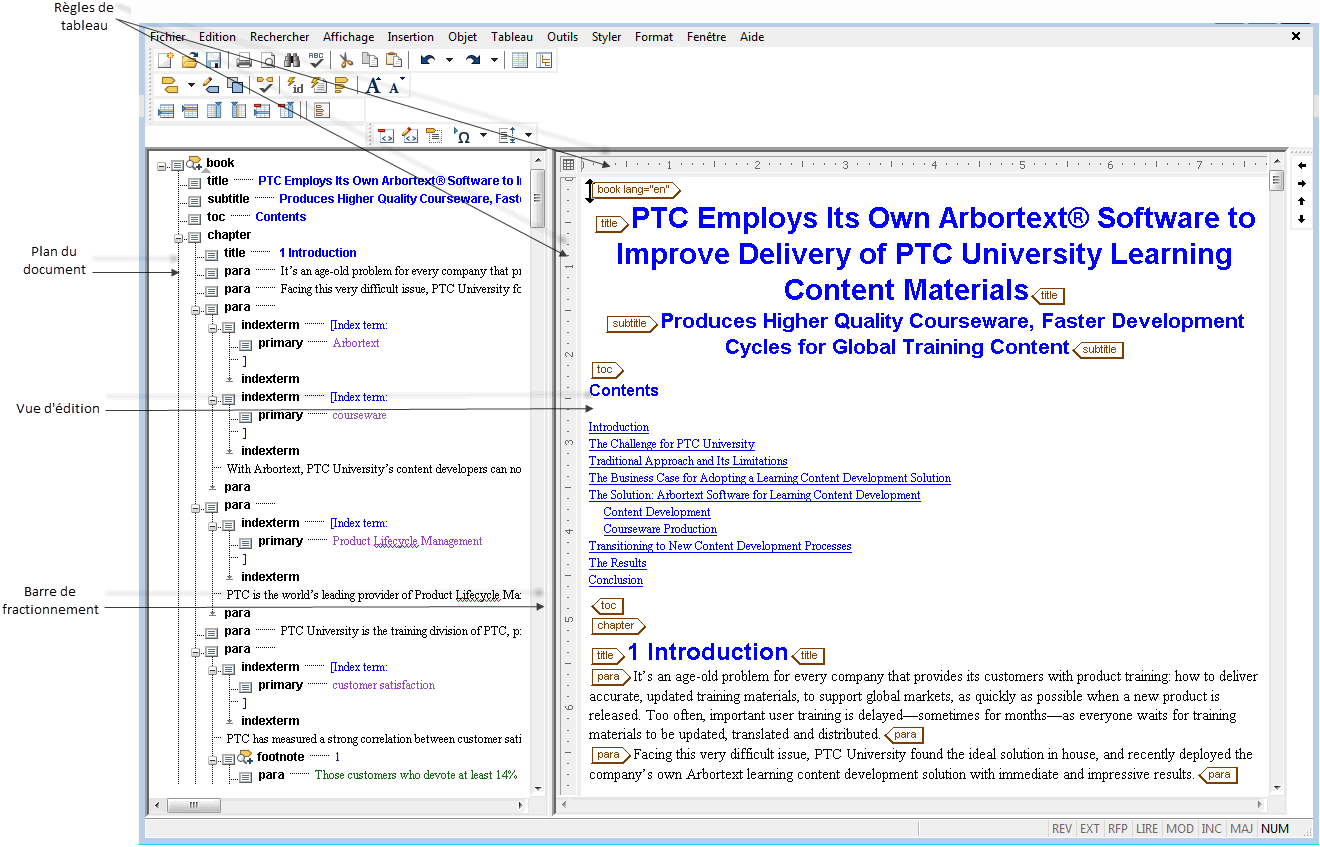Click the Omega special character icon
The height and width of the screenshot is (847, 1320).
click(463, 135)
